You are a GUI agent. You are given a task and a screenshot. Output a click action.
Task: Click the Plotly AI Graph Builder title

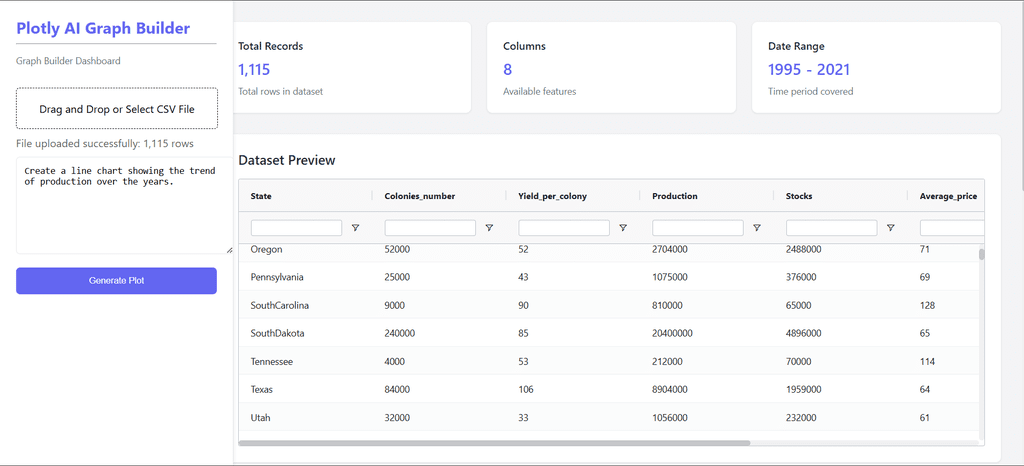(x=103, y=28)
